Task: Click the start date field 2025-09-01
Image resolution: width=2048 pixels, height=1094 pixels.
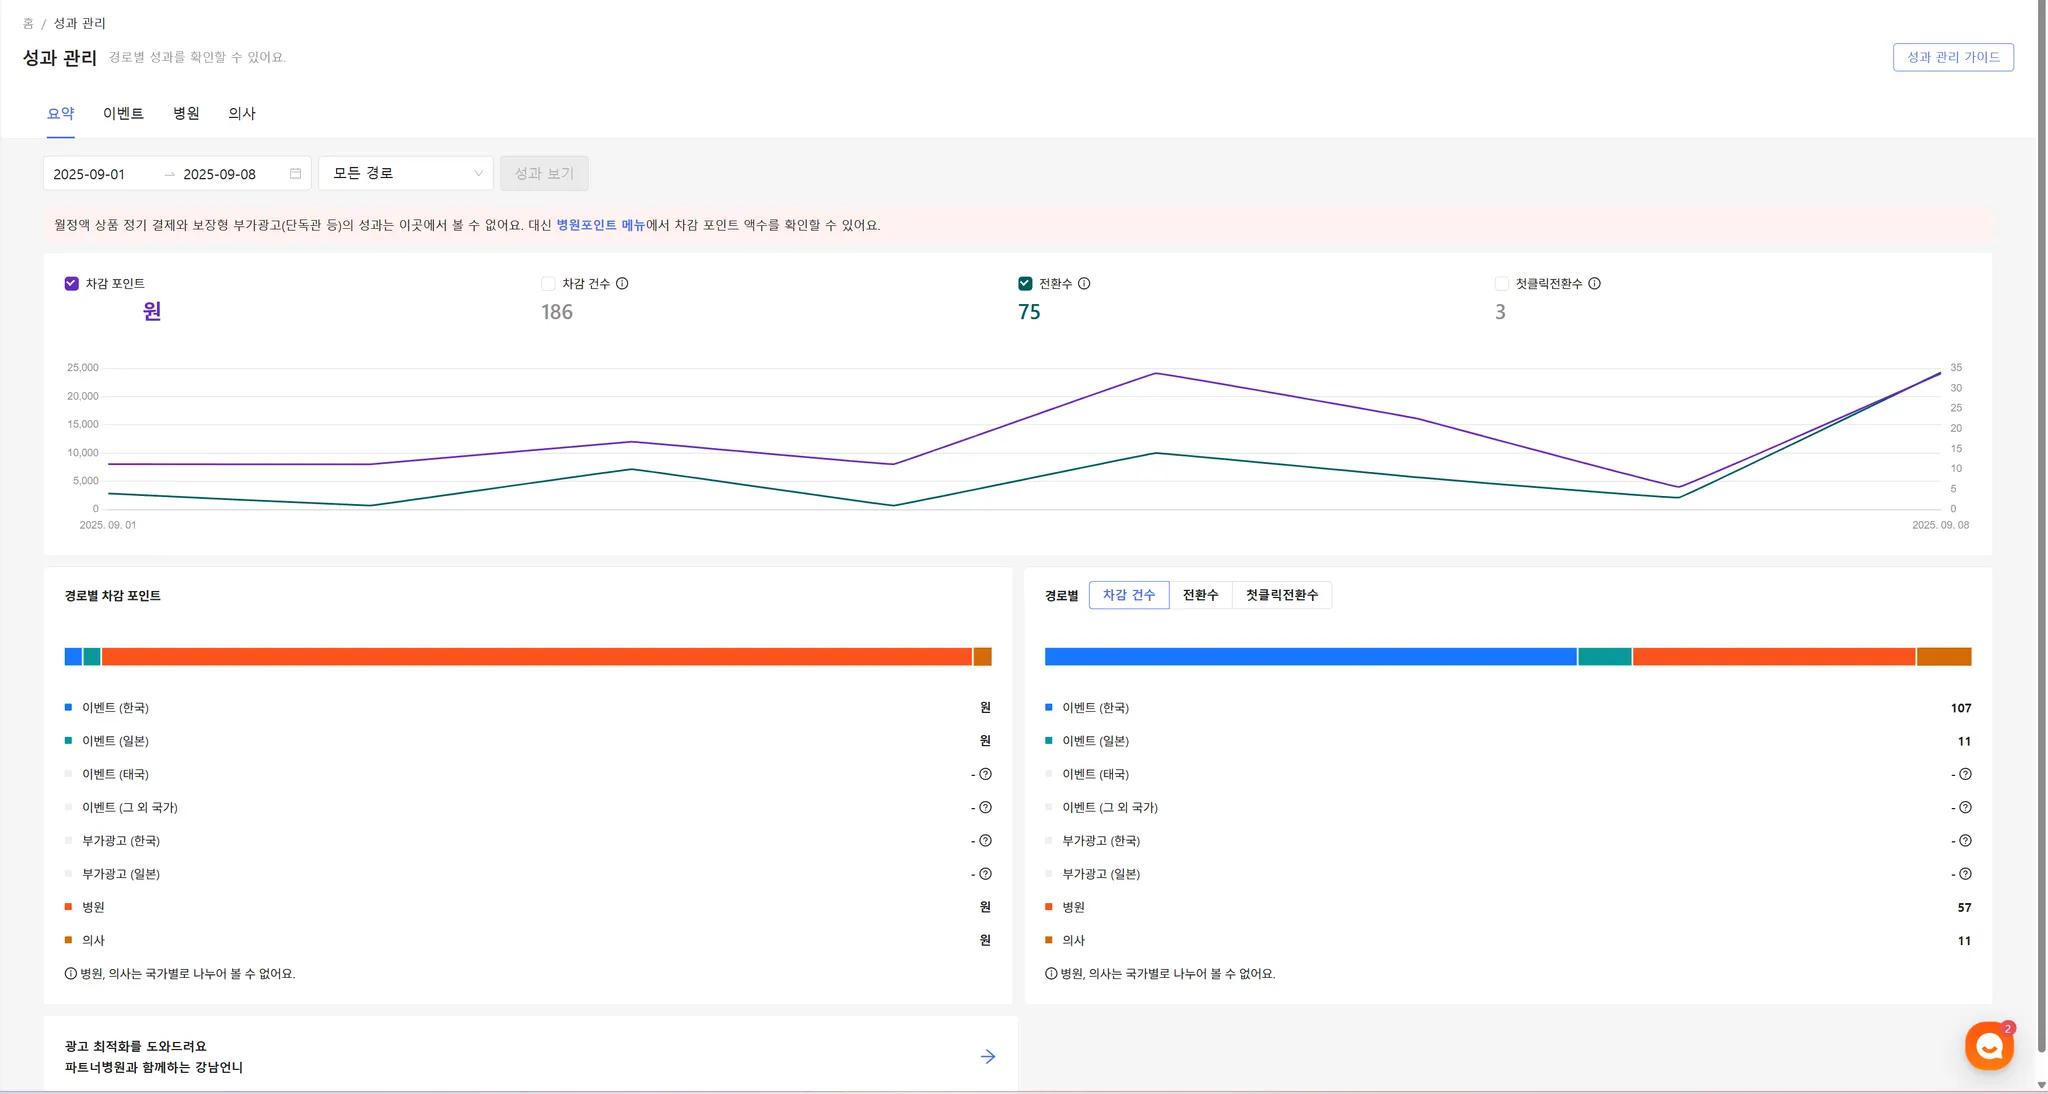Action: 90,174
